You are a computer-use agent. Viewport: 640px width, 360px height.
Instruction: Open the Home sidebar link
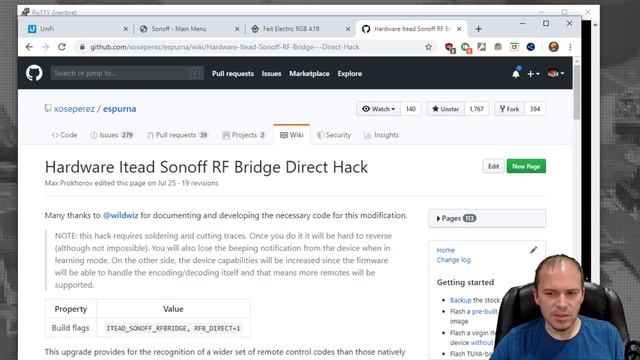coord(446,250)
